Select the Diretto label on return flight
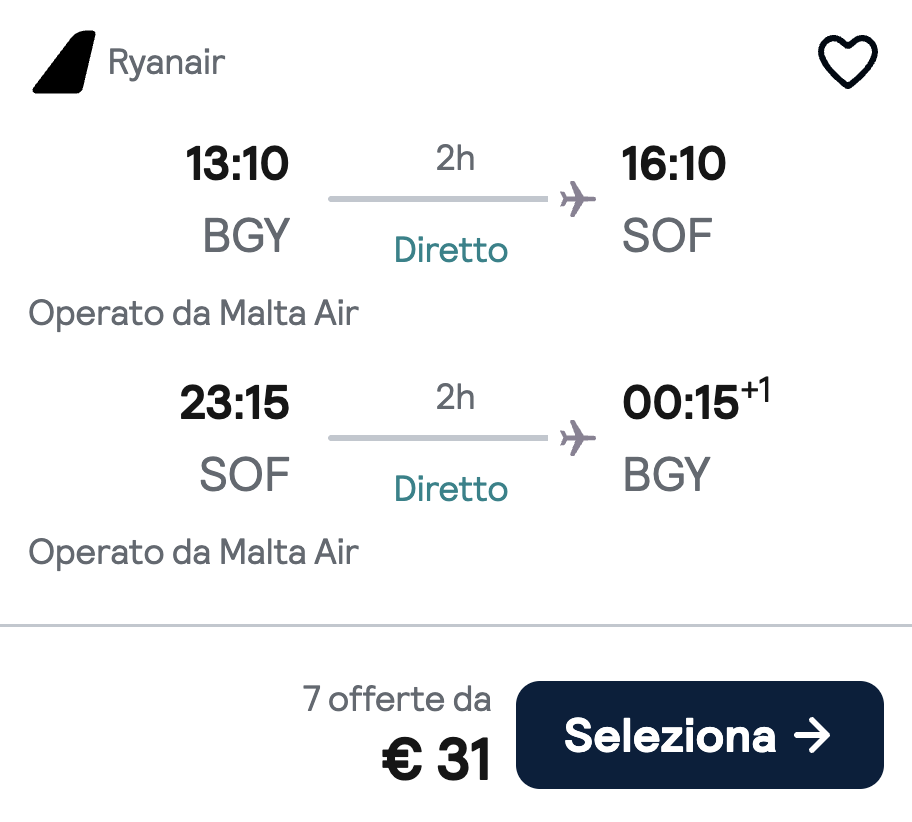 [450, 490]
